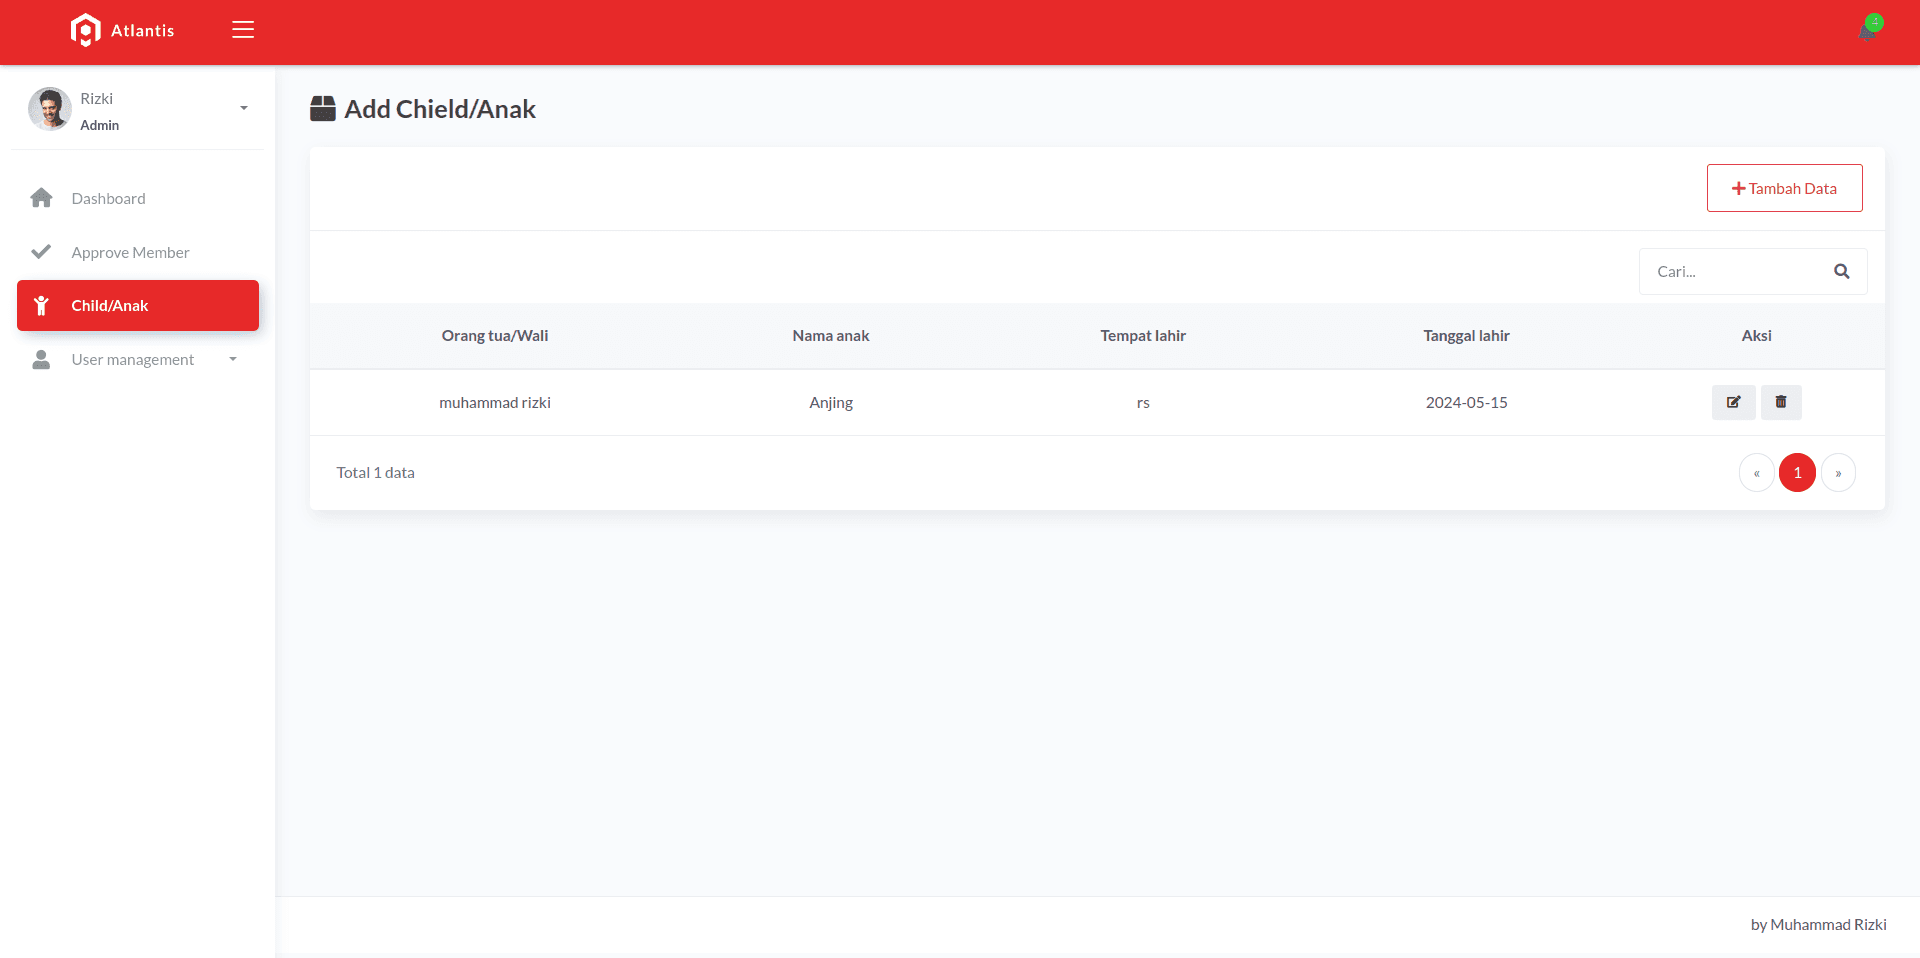Screen dimensions: 1920x958
Task: Click the User management person icon
Action: coord(41,359)
